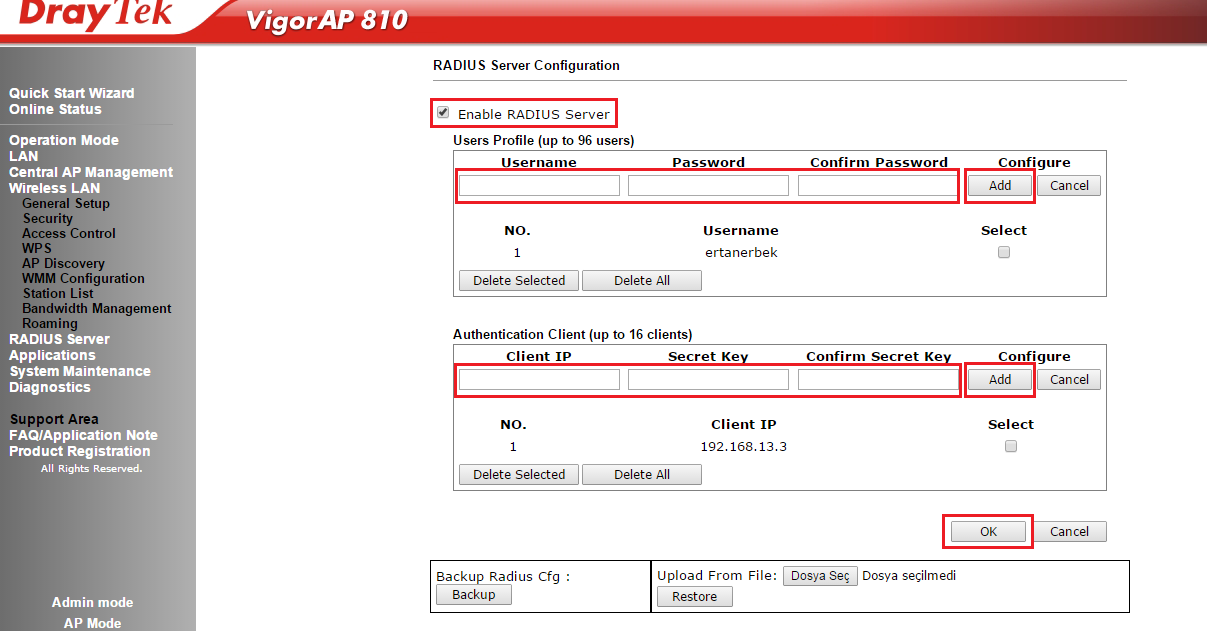The width and height of the screenshot is (1207, 631).
Task: Uncheck Enable RADIUS Server checkbox
Action: click(443, 113)
